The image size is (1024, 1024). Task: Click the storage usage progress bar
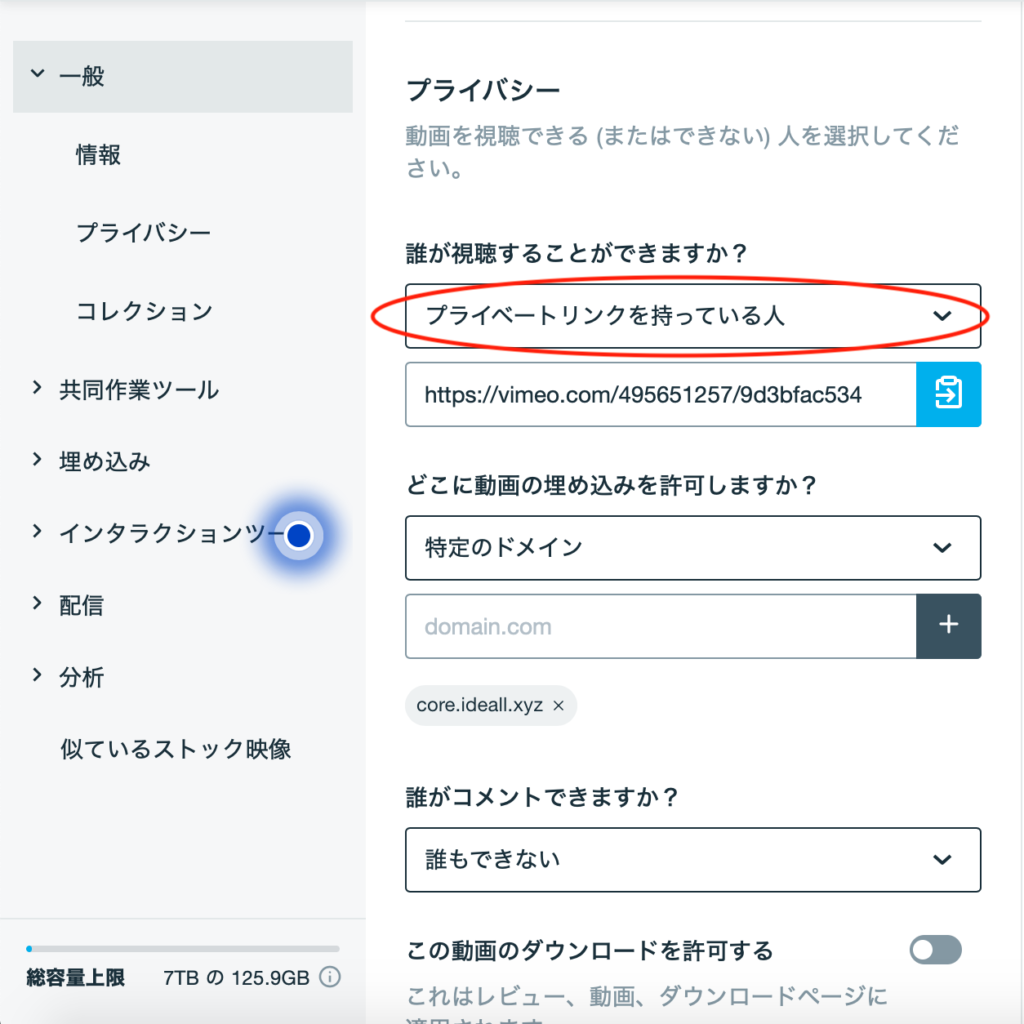182,948
